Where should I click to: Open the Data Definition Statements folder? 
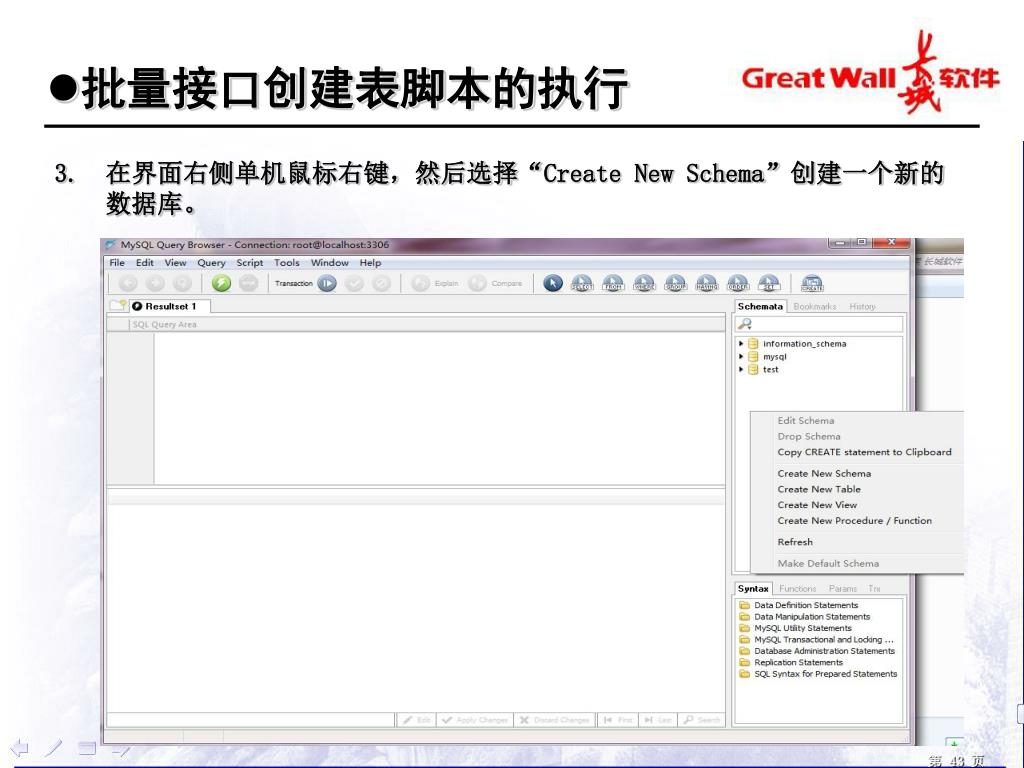(806, 605)
